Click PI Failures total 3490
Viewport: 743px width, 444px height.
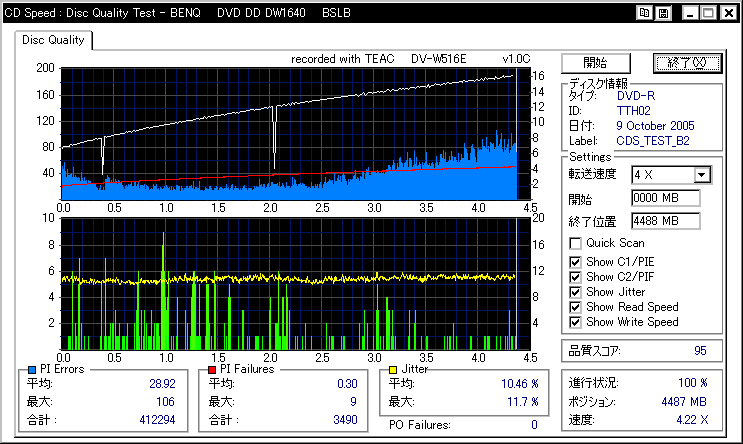(x=345, y=420)
